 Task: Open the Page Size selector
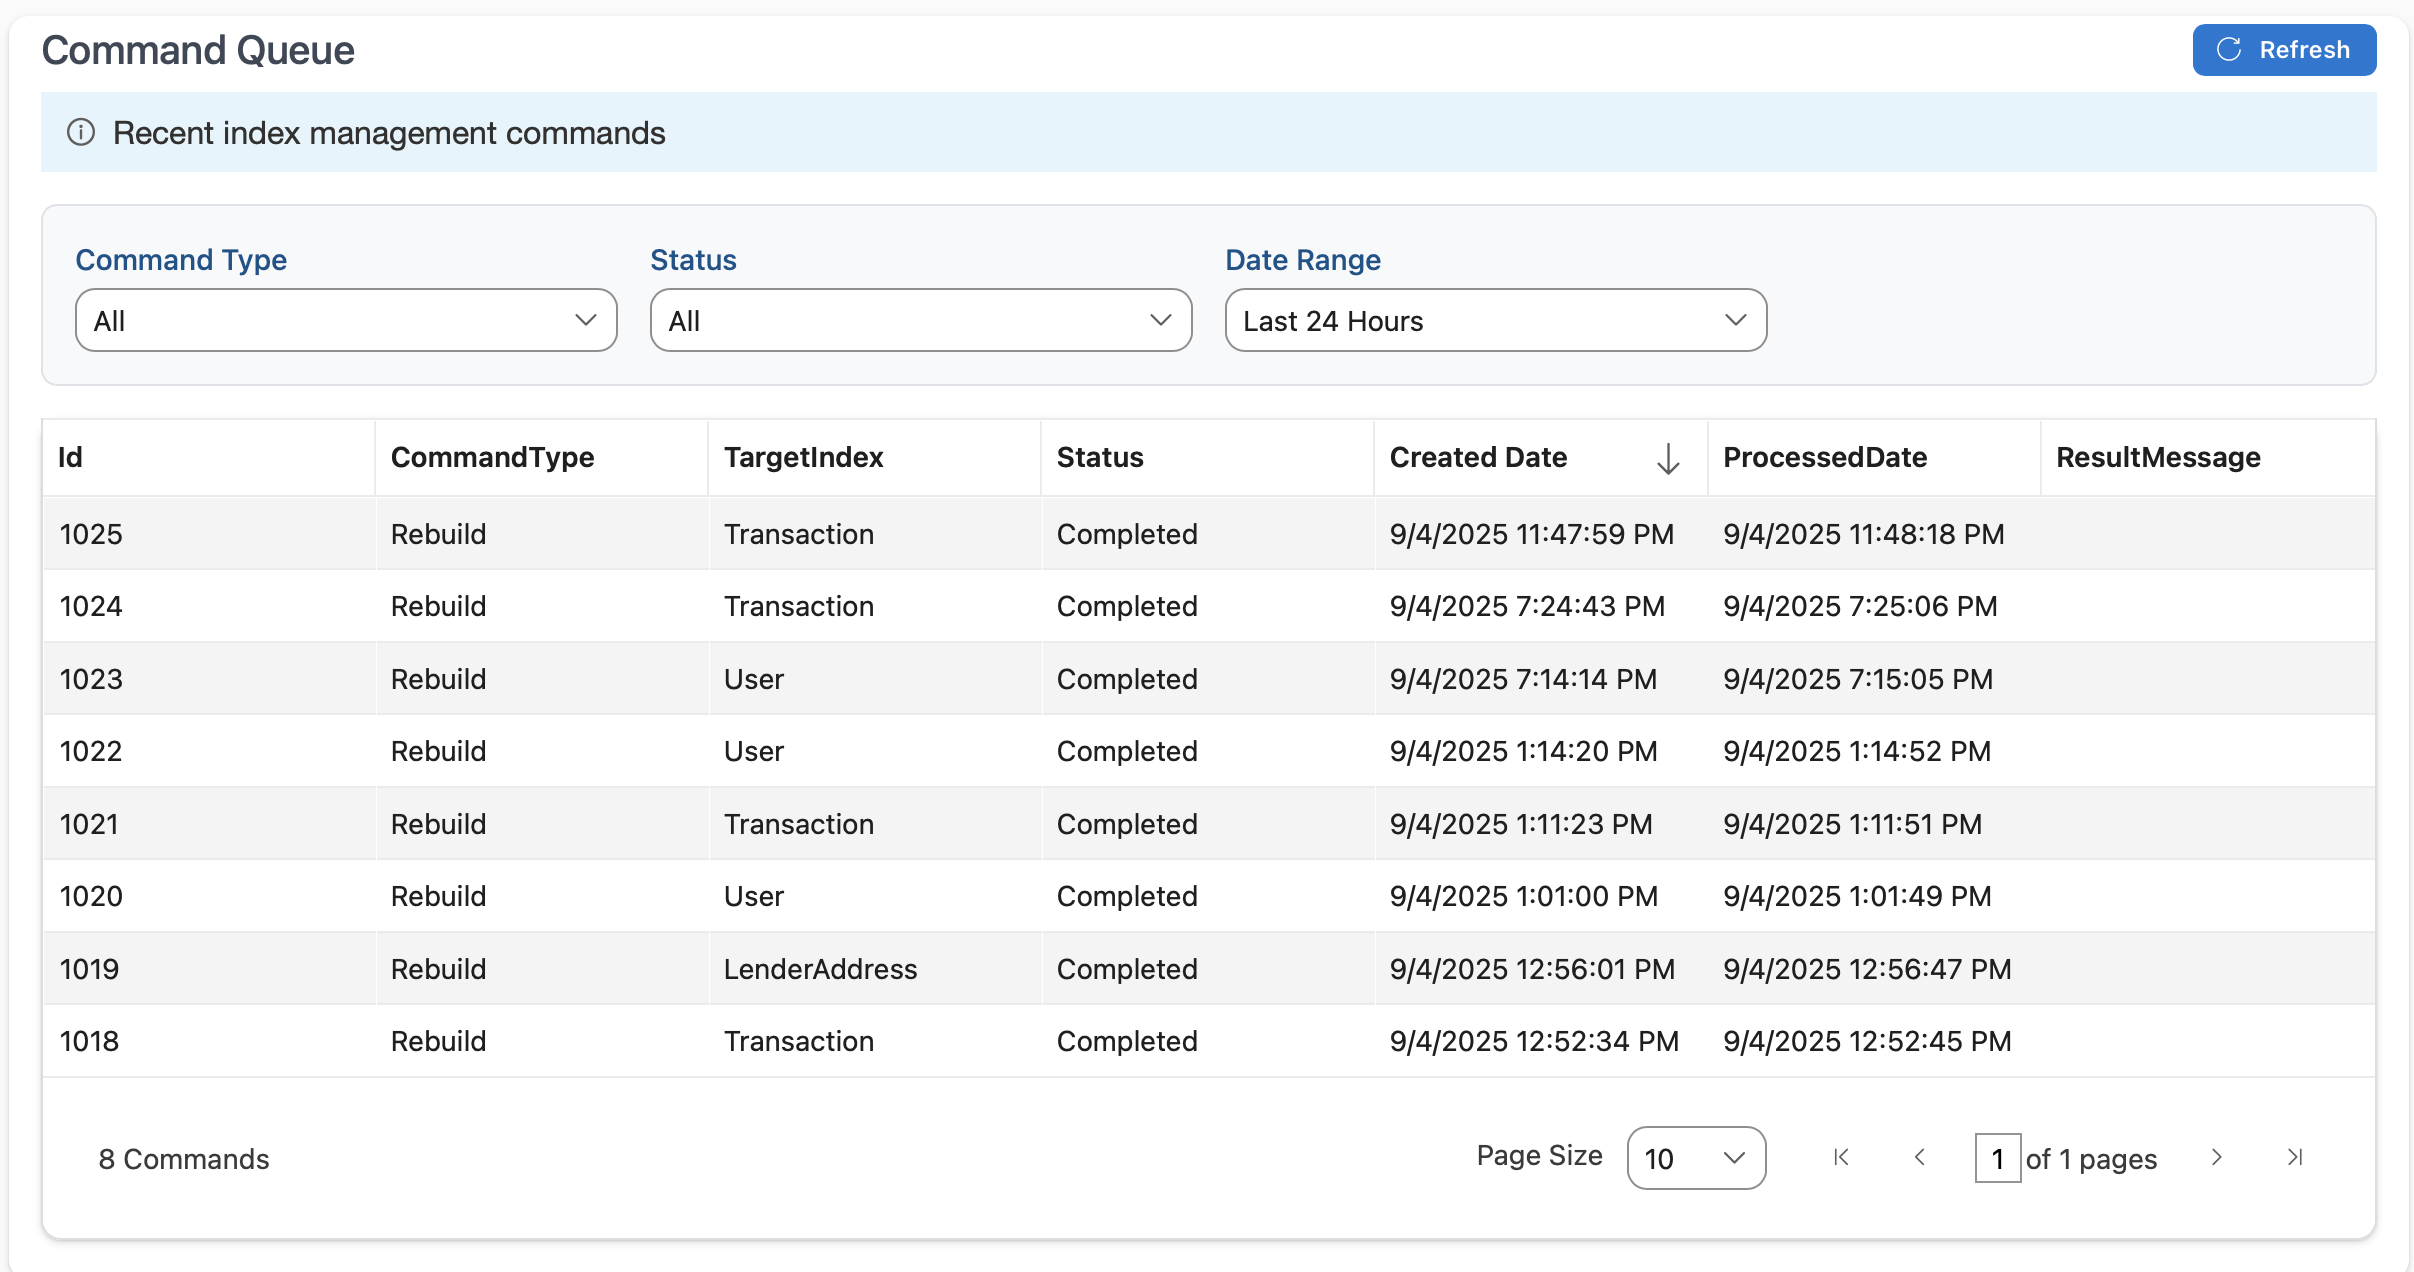1695,1158
